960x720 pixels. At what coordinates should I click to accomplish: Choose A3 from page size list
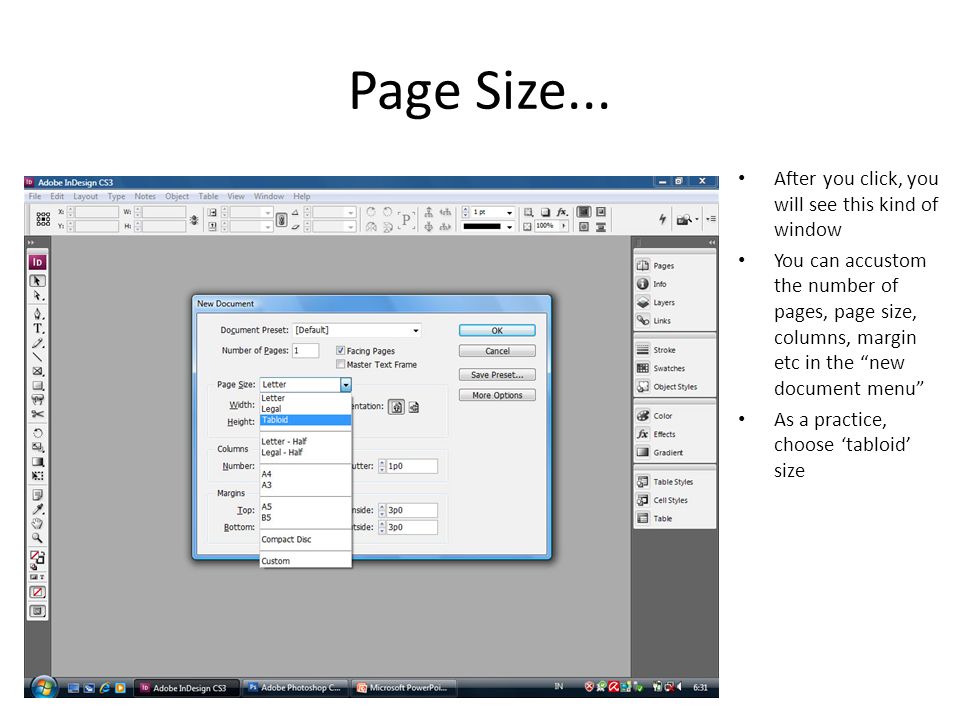306,485
